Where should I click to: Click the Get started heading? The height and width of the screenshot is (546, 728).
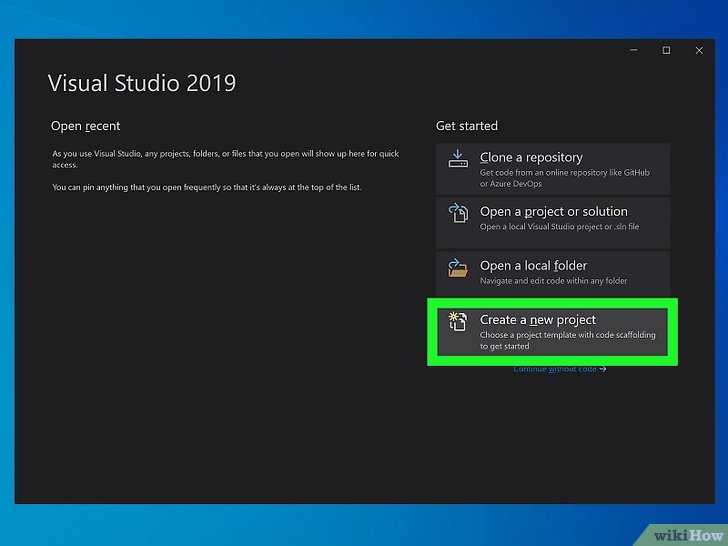pyautogui.click(x=467, y=126)
